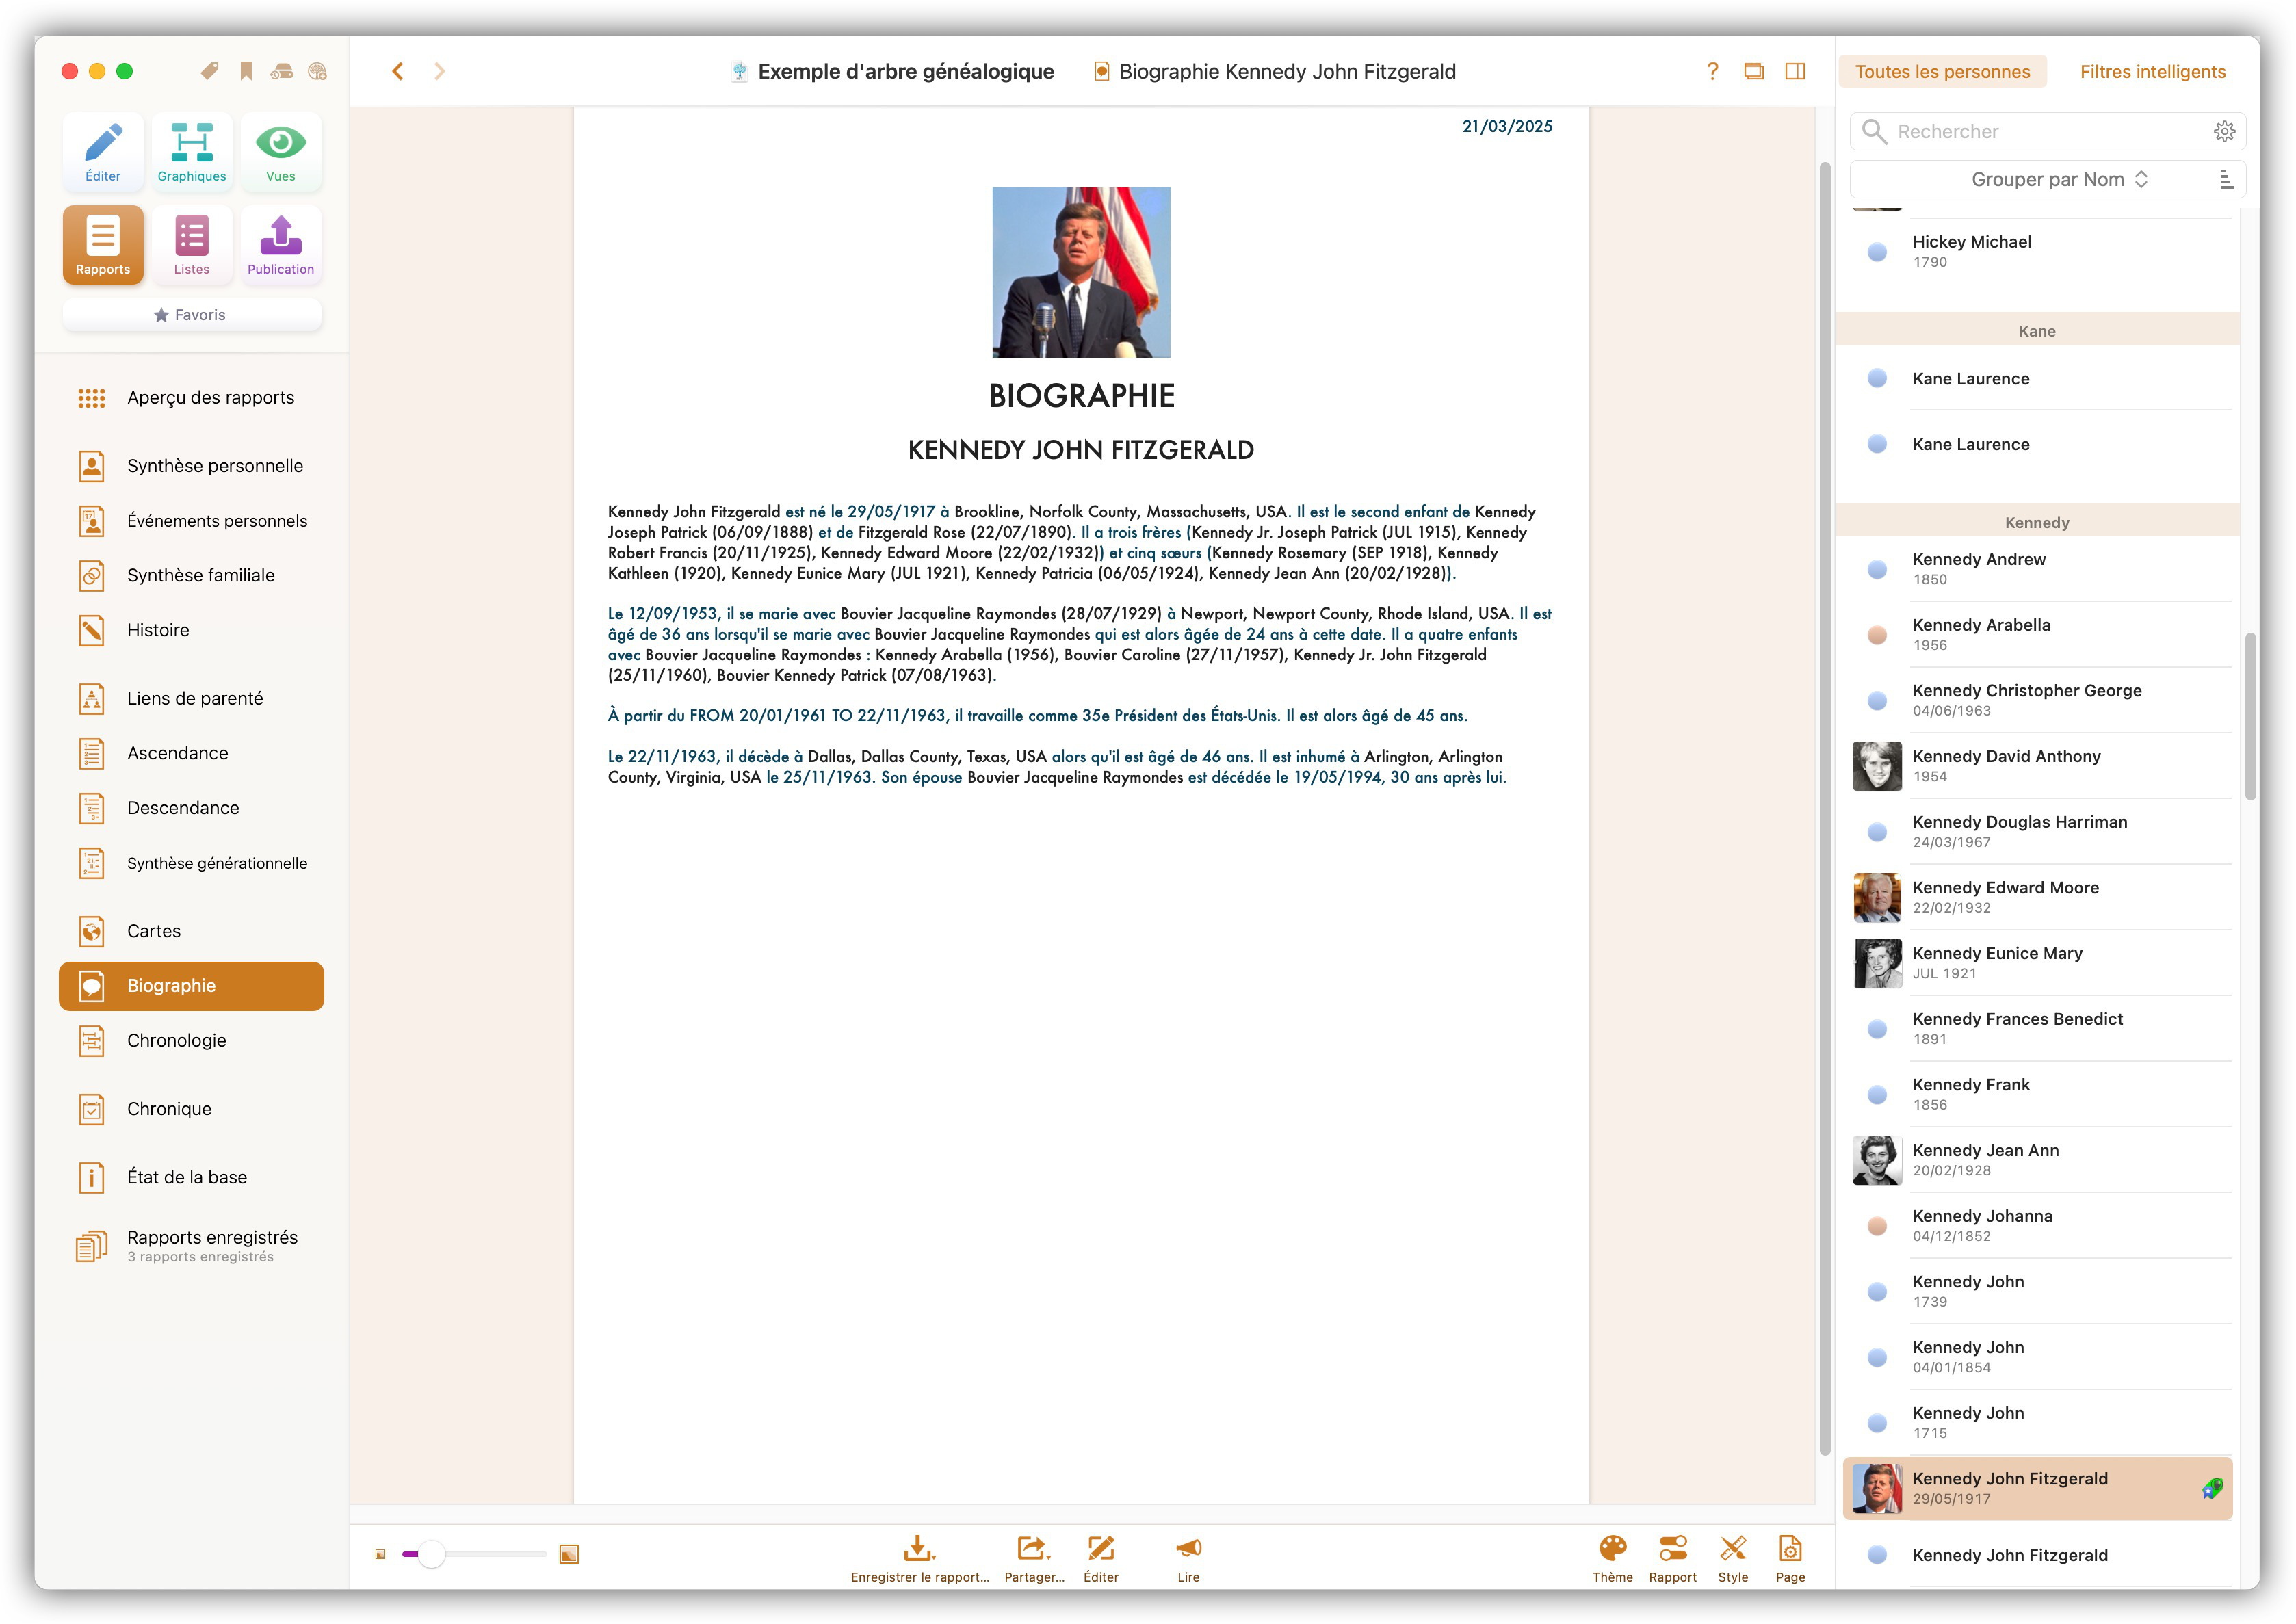Open État de la base report
Screen dimensions: 2296x1624
click(x=192, y=1177)
